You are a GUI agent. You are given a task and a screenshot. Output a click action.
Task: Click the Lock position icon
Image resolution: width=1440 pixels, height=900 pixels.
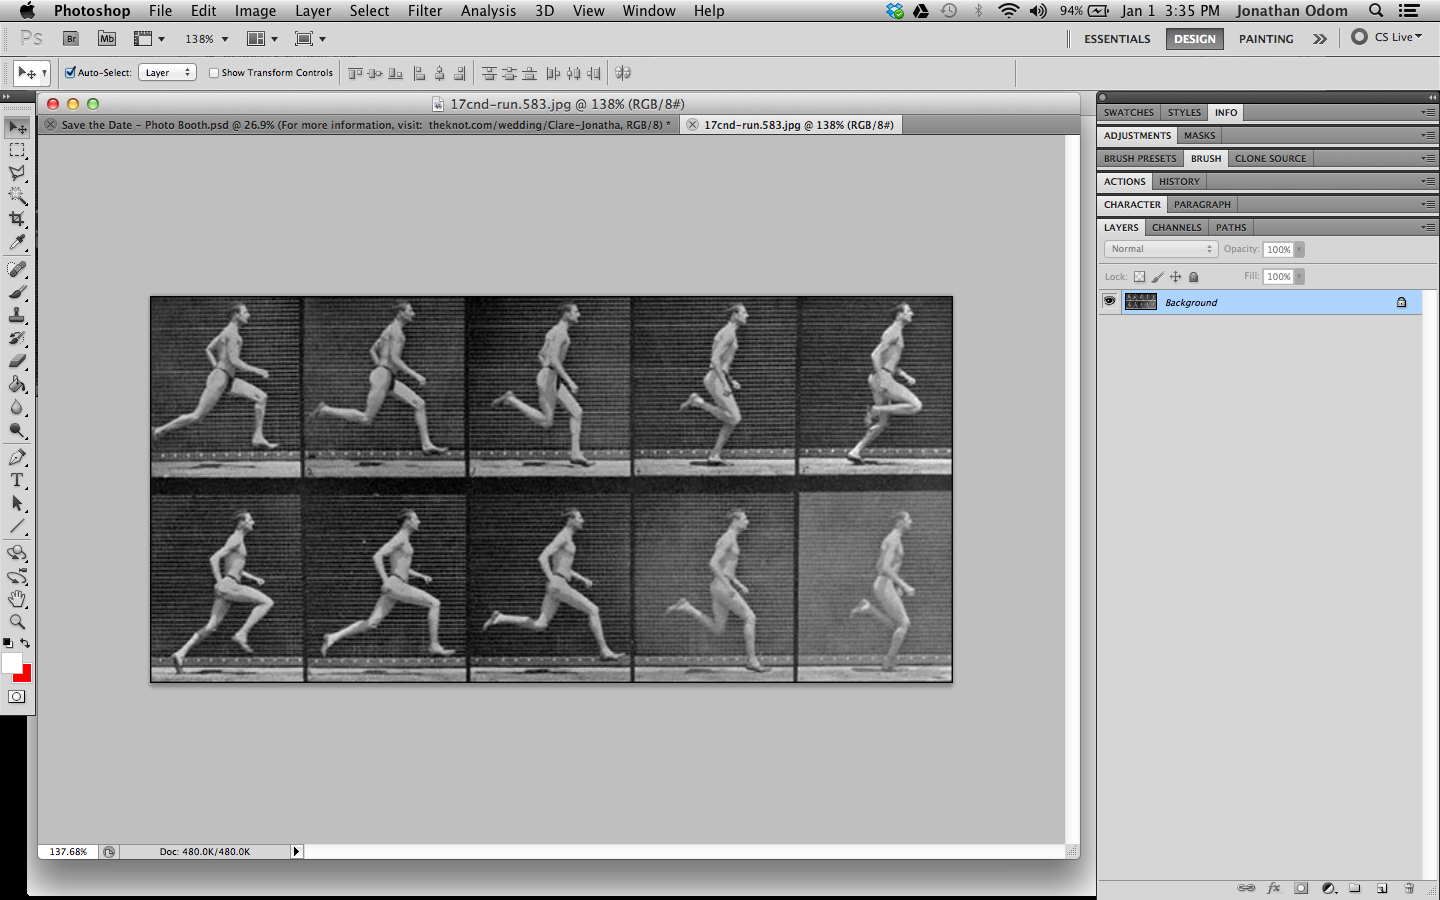click(1176, 276)
